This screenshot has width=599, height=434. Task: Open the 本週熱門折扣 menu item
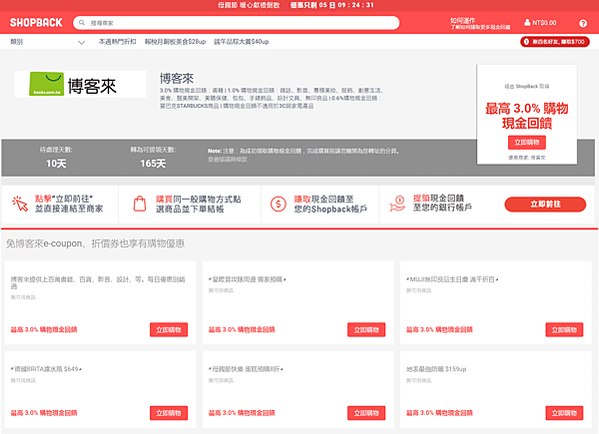[117, 42]
